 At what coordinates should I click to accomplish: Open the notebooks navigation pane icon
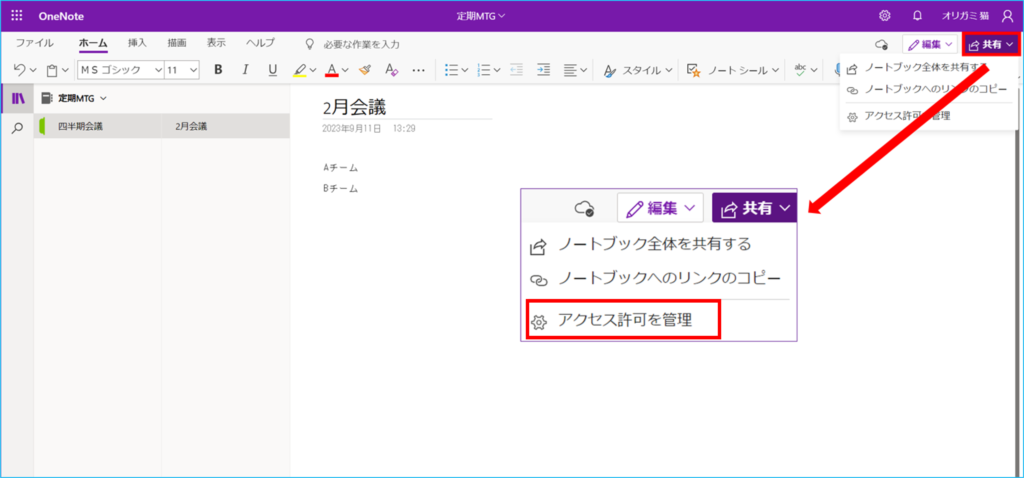point(17,99)
